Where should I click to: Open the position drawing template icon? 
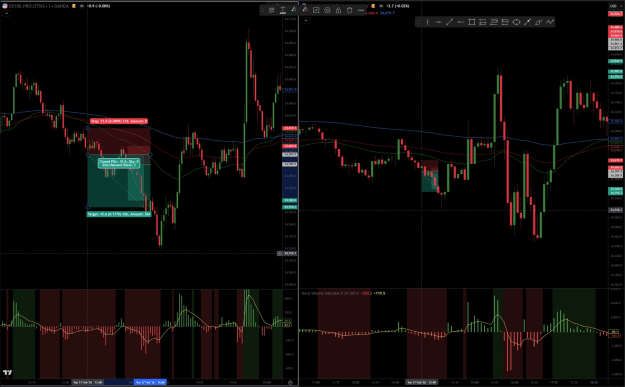point(271,10)
